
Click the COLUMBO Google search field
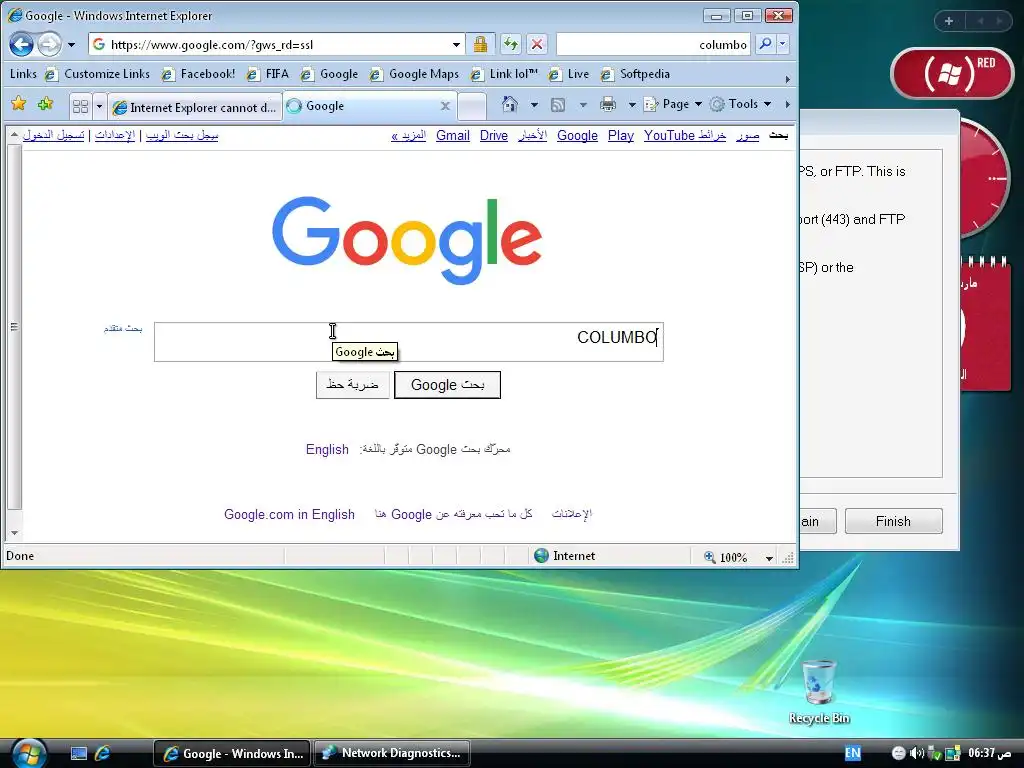(409, 342)
